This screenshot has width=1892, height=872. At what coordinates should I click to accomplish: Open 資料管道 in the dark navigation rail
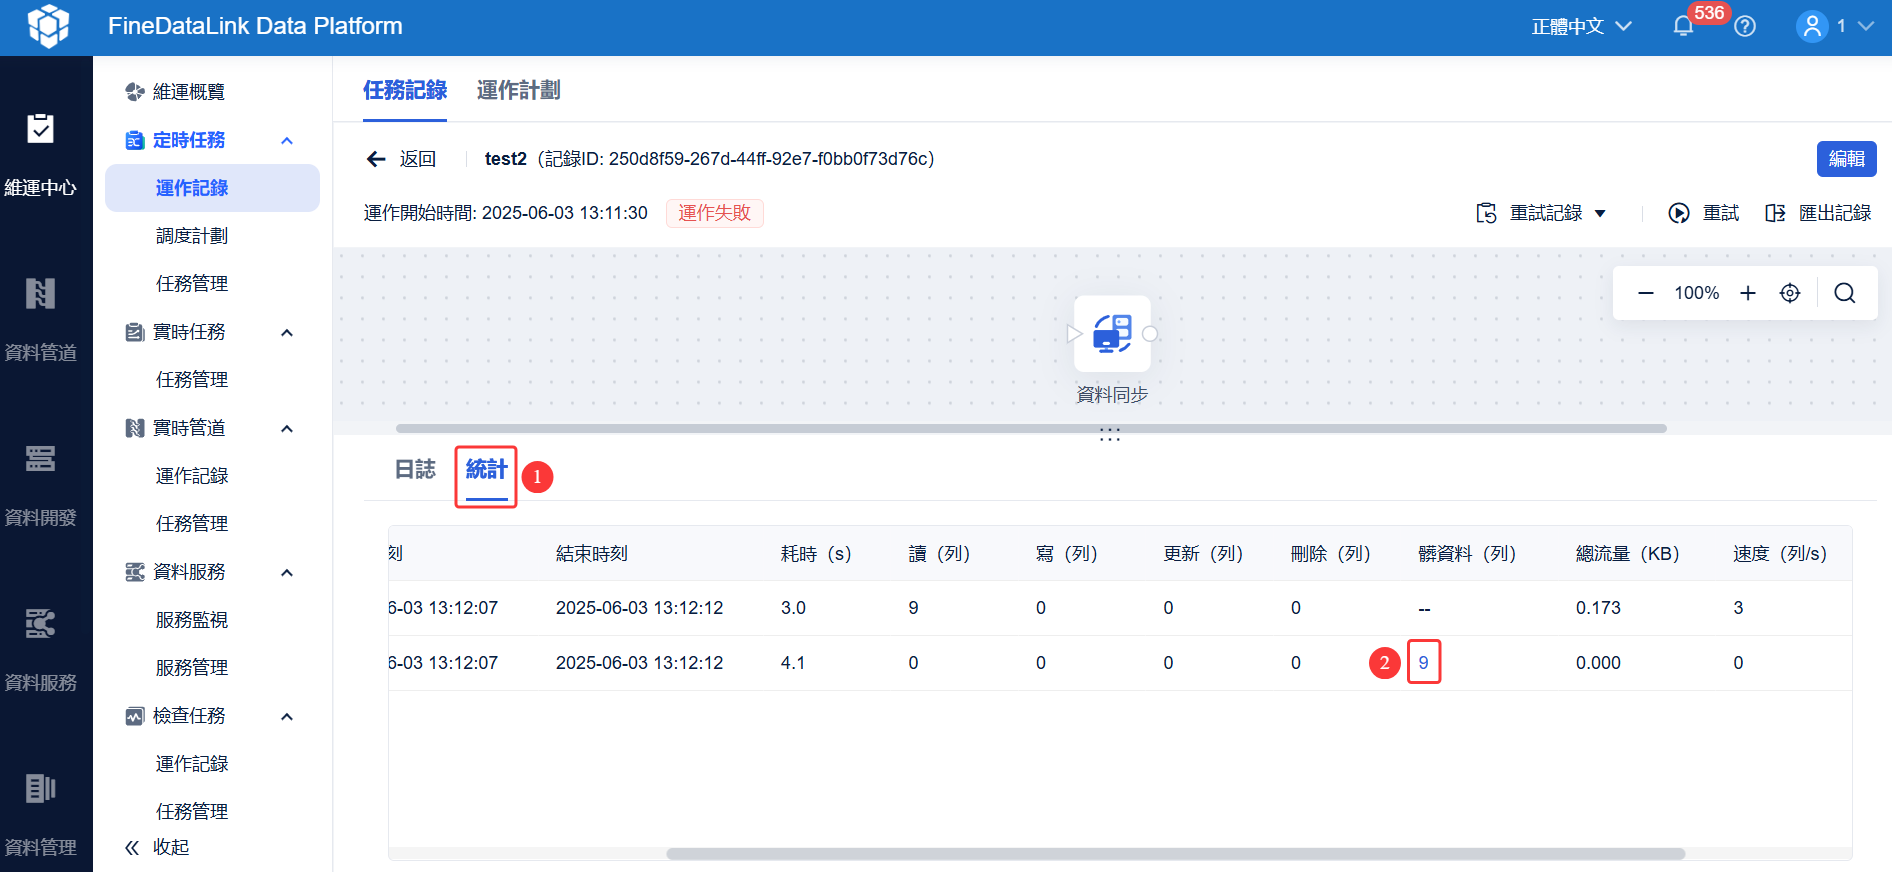click(40, 319)
